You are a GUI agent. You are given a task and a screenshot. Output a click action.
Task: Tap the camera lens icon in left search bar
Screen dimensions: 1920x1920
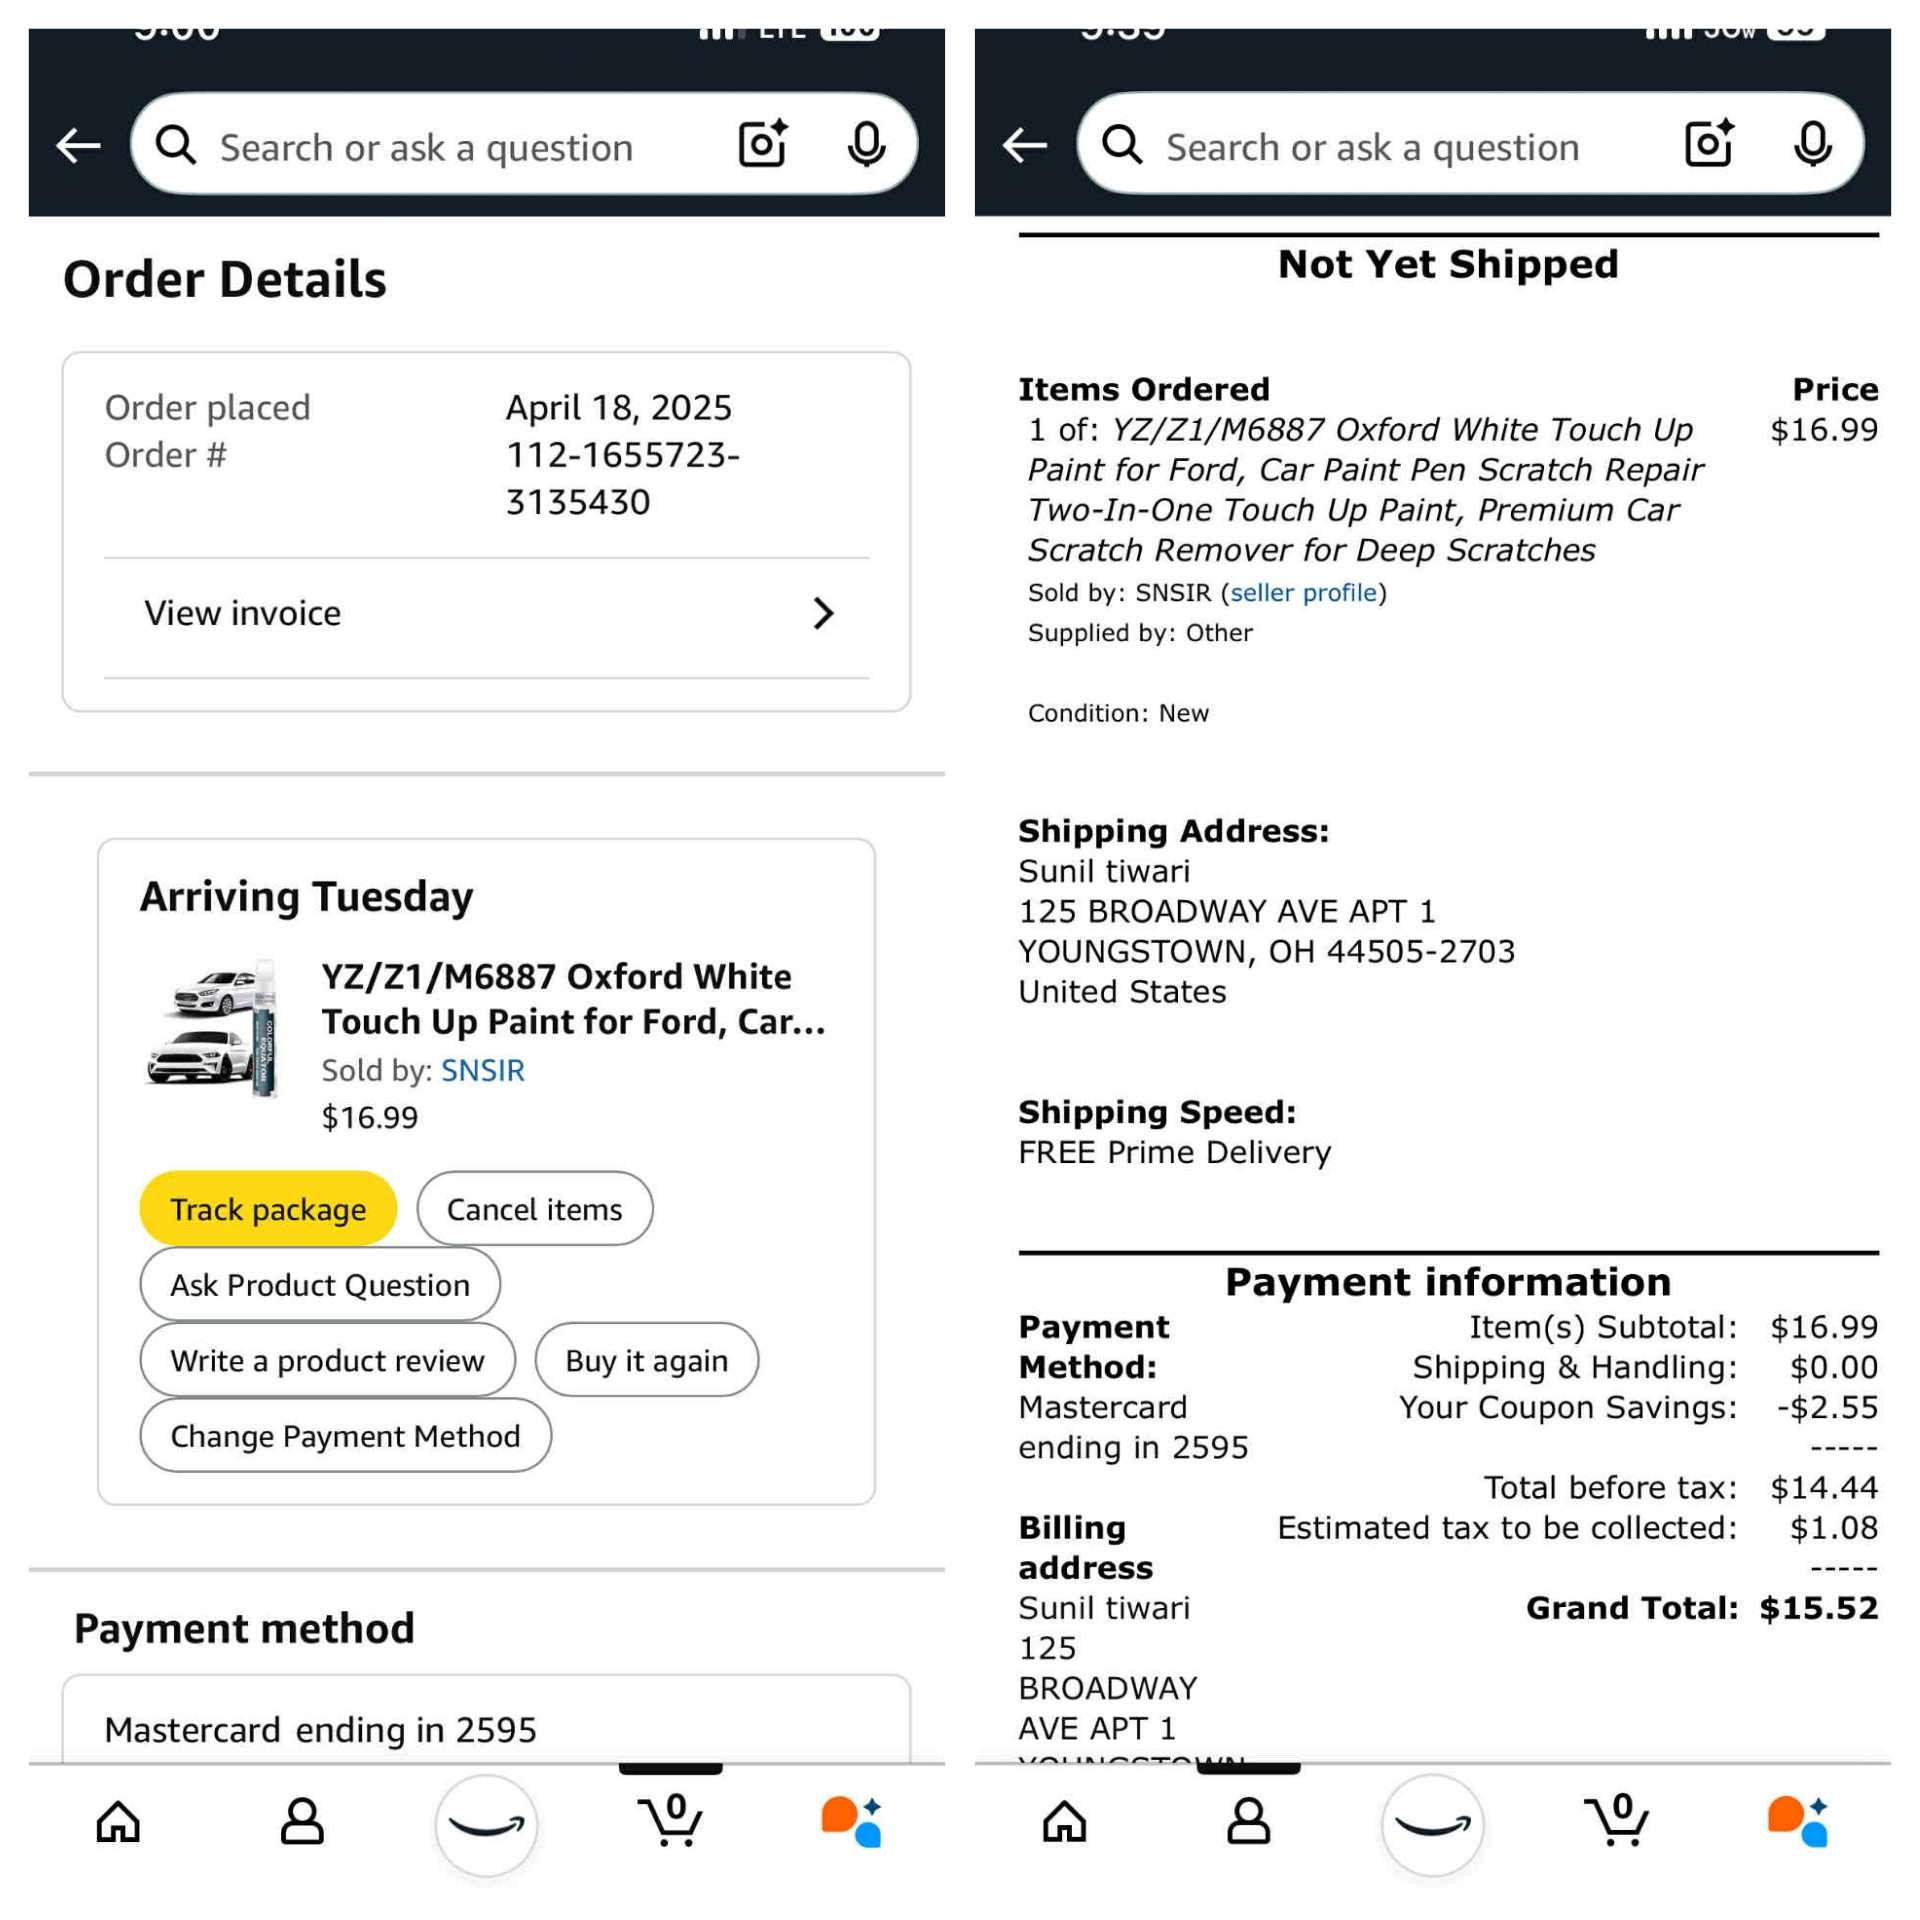point(763,144)
